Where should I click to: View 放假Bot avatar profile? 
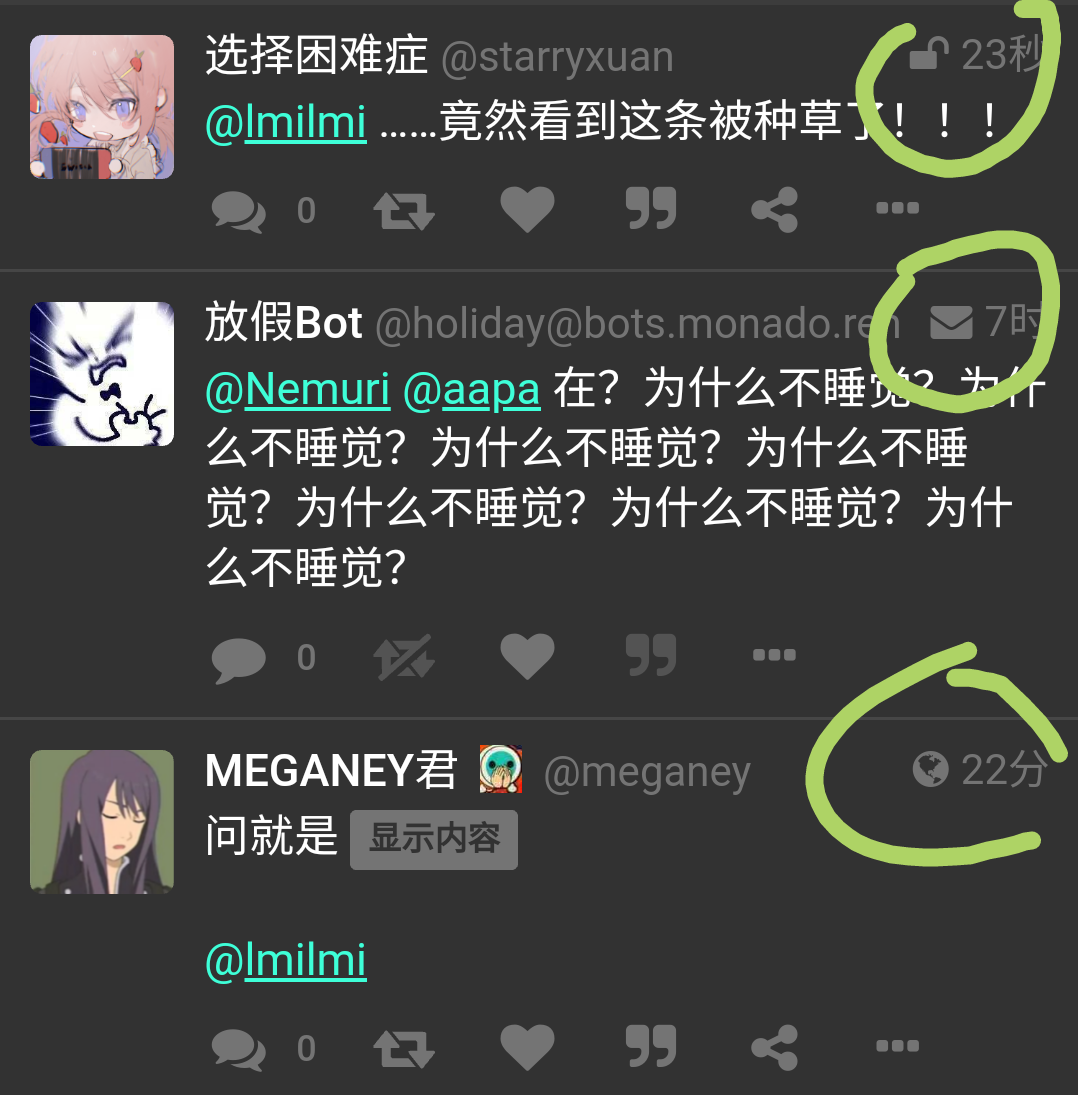[102, 374]
